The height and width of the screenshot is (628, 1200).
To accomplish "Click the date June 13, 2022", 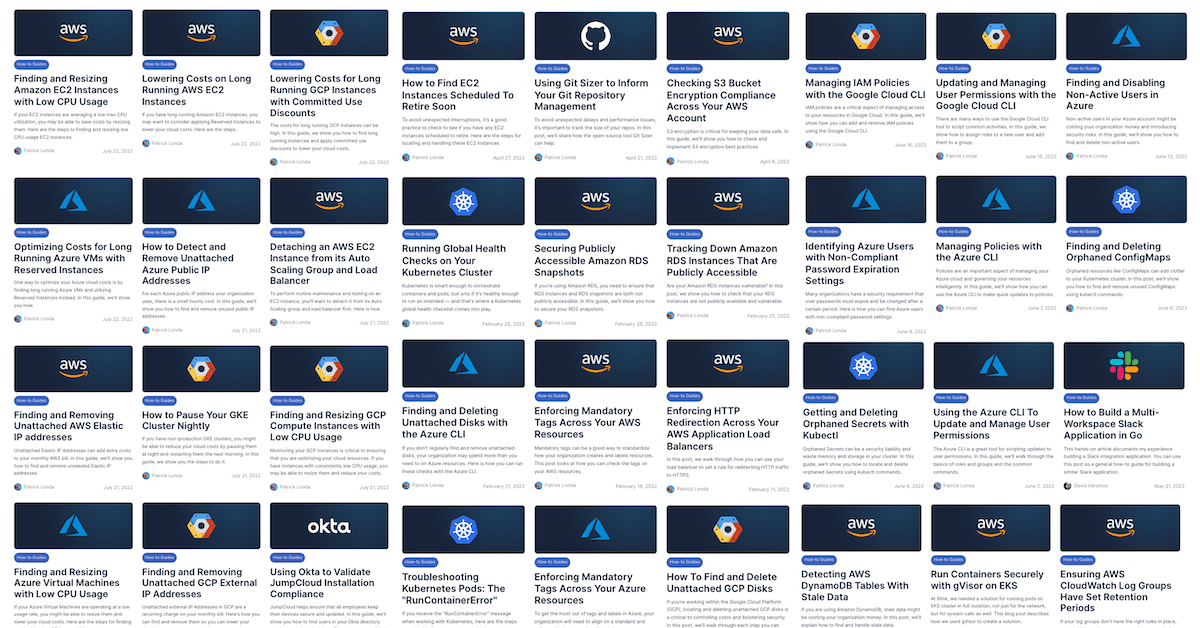I will coord(1172,156).
